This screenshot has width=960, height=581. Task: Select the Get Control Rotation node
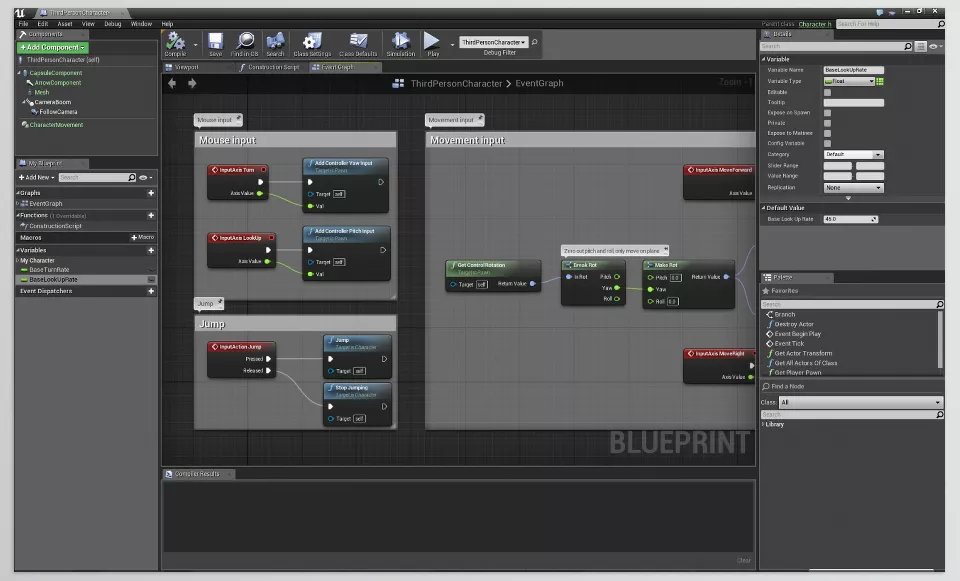(x=493, y=276)
